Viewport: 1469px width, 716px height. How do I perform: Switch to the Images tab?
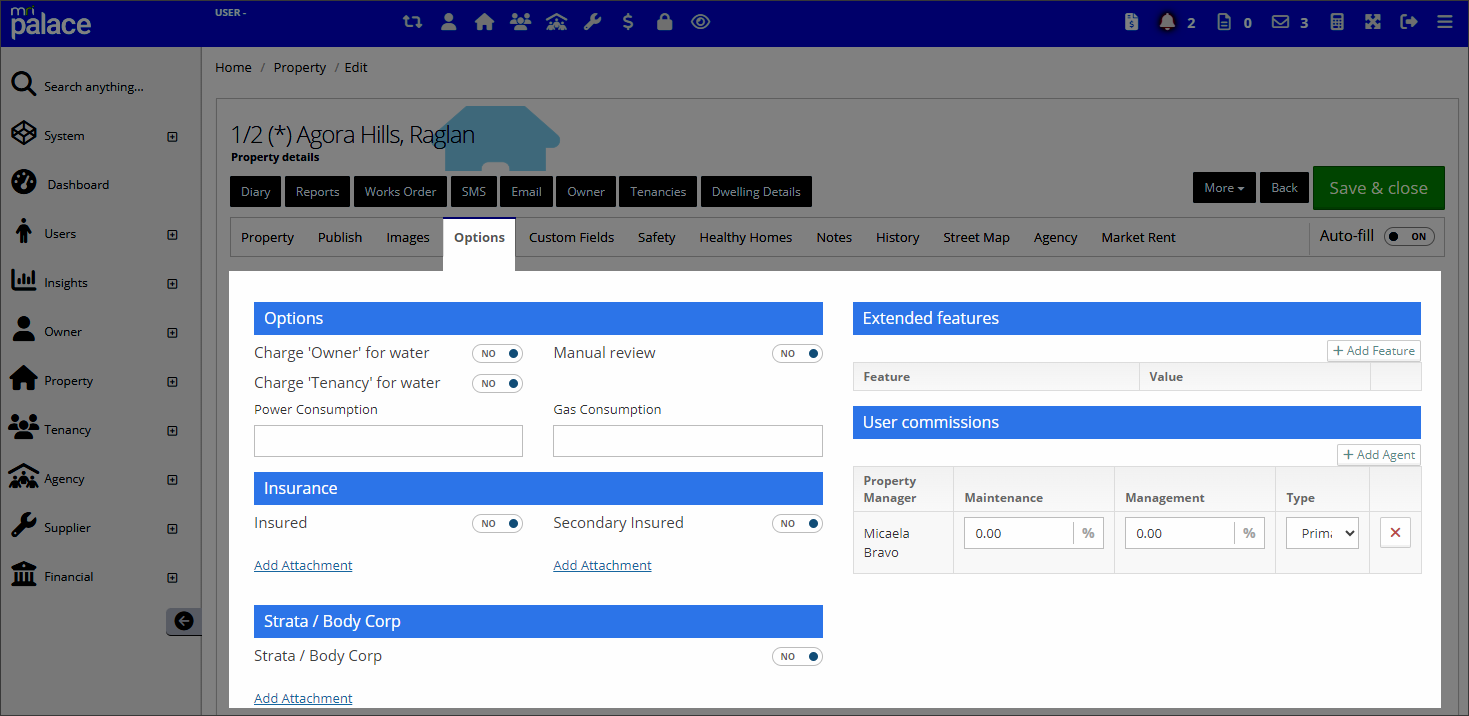coord(408,237)
